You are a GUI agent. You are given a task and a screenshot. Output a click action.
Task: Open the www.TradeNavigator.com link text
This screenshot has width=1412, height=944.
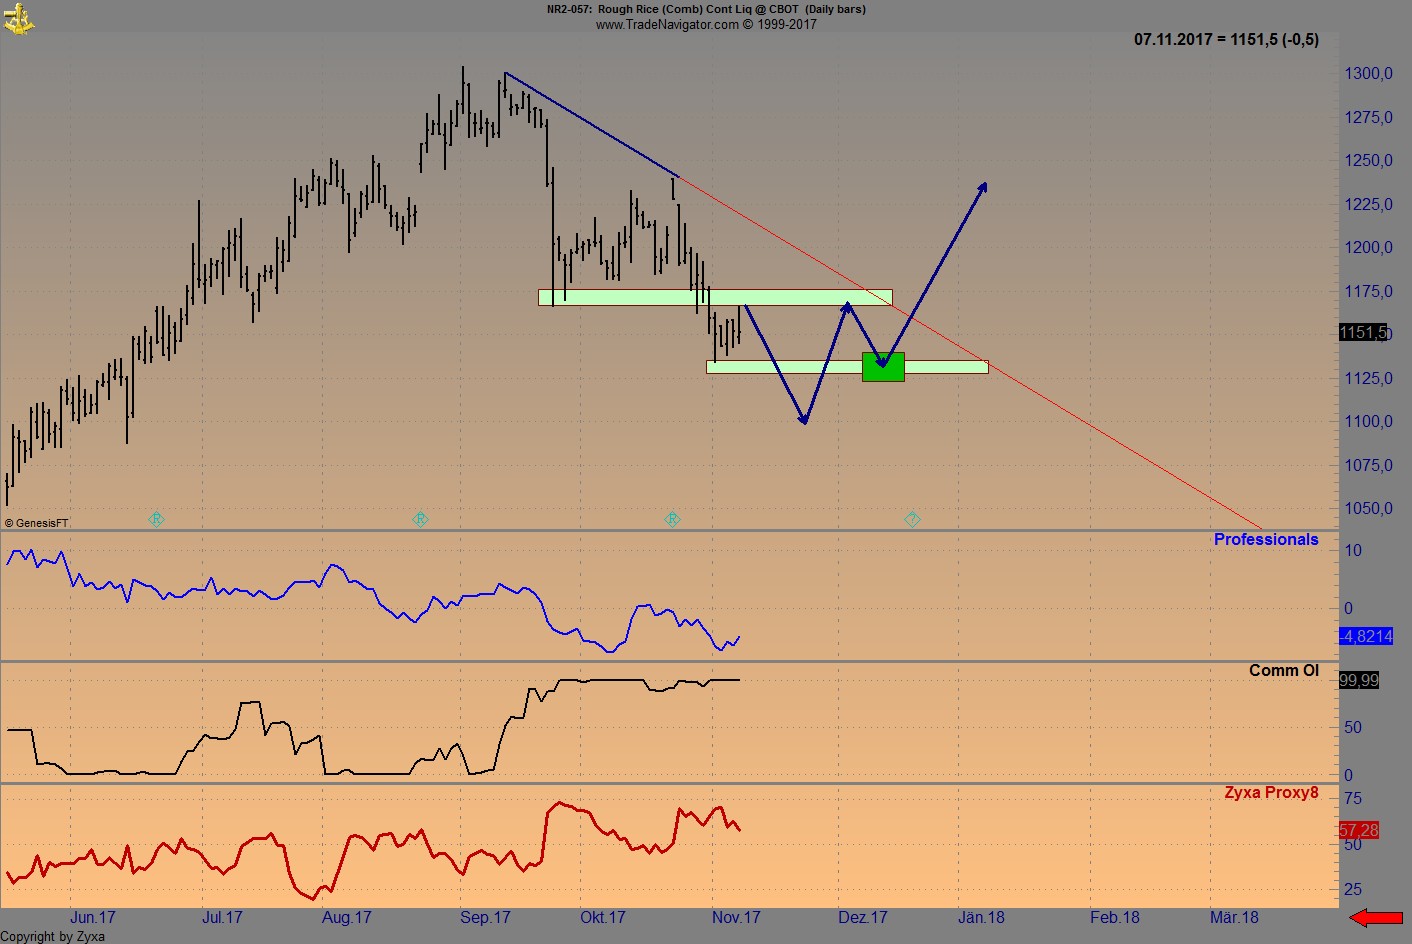pos(667,24)
